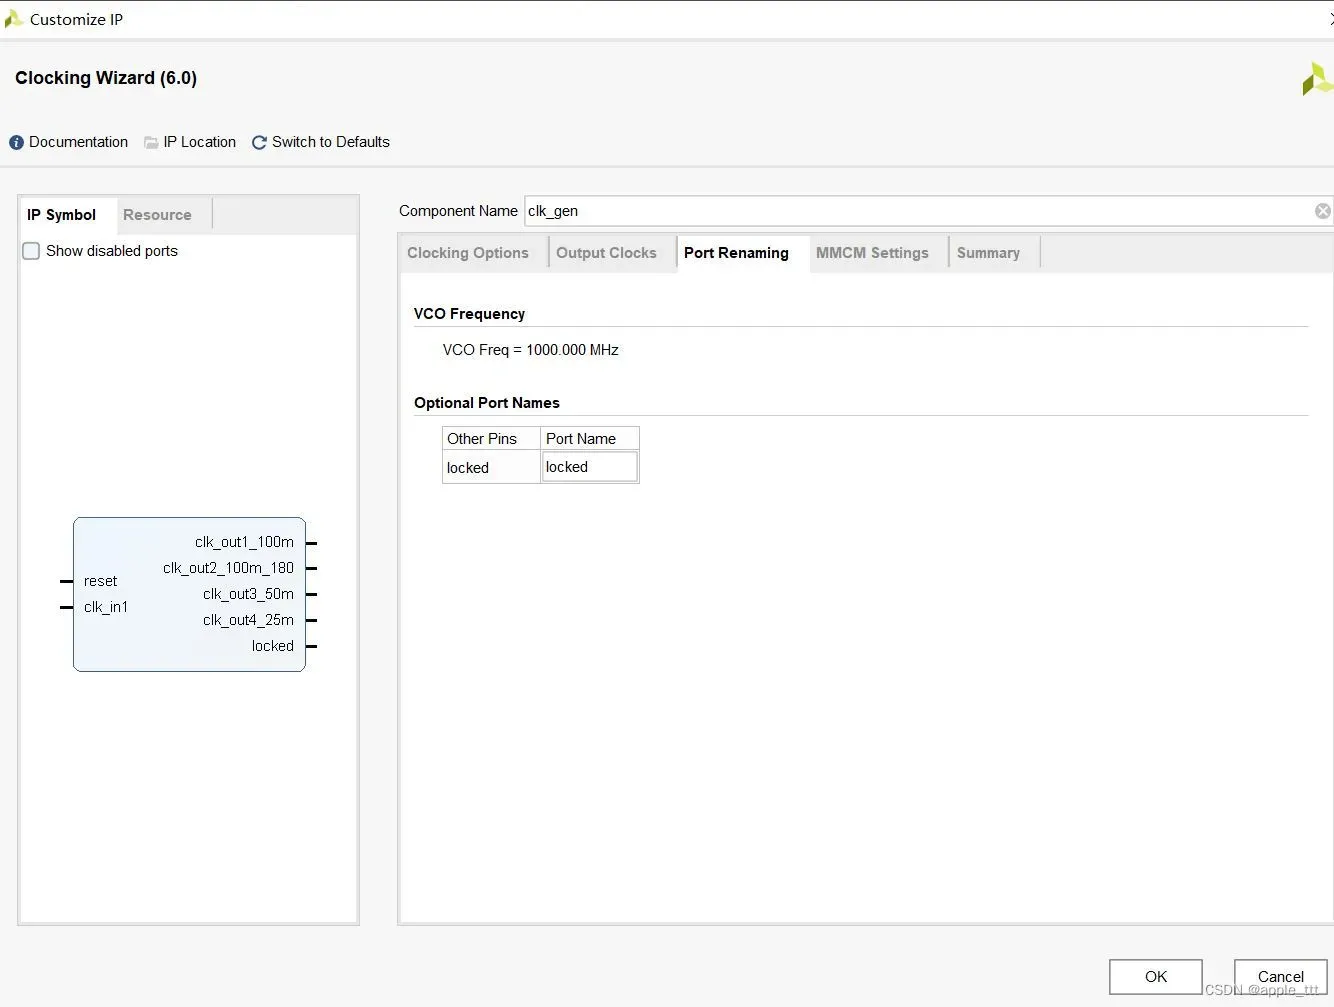
Task: Click the Other Pins column header
Action: (491, 439)
